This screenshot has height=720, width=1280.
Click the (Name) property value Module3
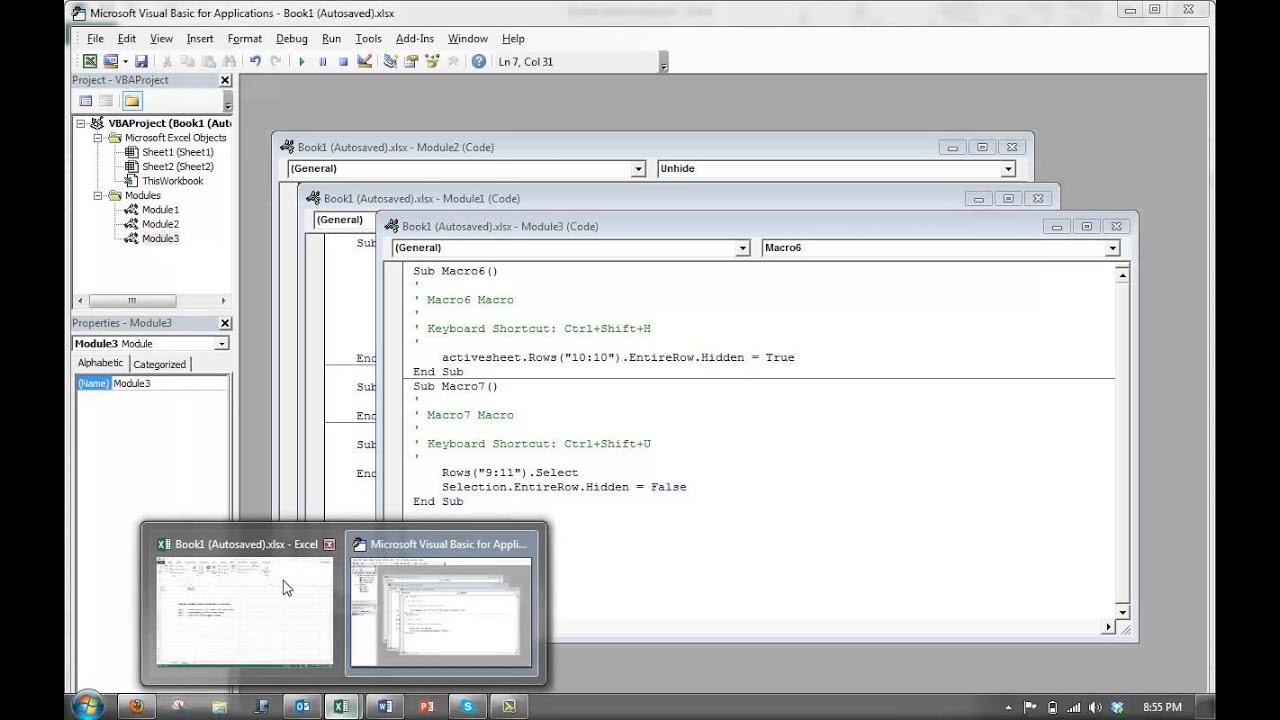click(170, 383)
